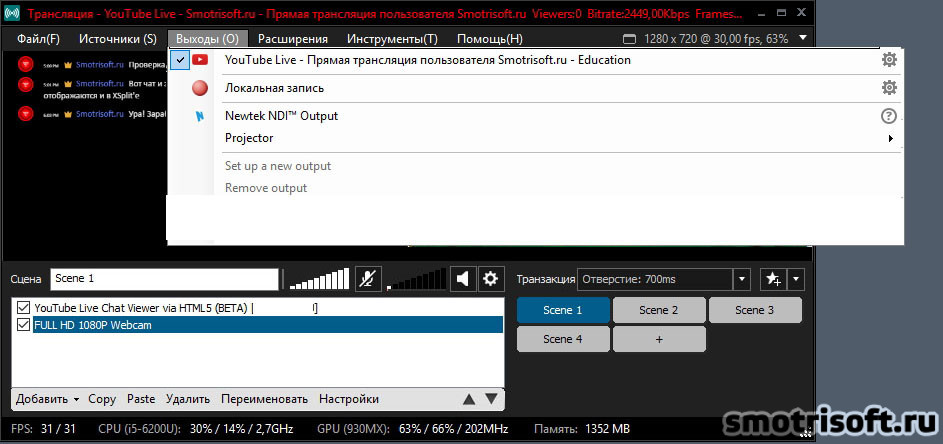
Task: Open audio settings gear beside speaker
Action: [491, 279]
